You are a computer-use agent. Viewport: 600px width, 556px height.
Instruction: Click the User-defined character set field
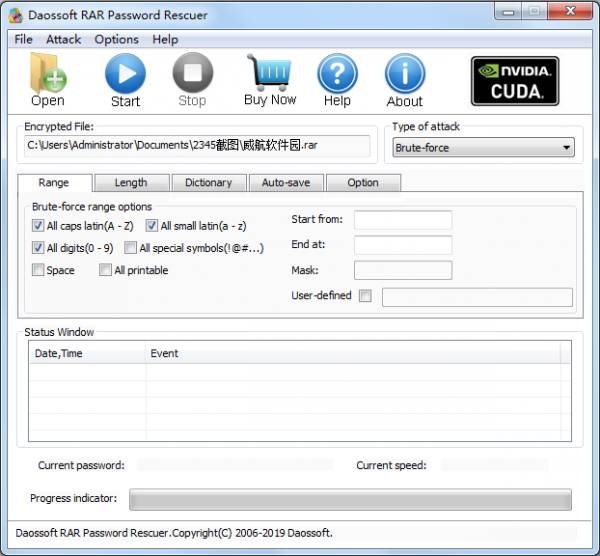coord(477,297)
